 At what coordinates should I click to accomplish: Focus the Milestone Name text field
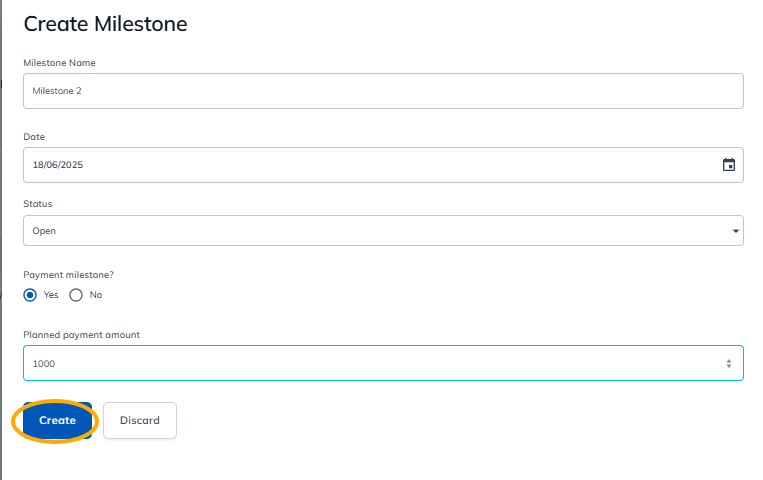(382, 91)
